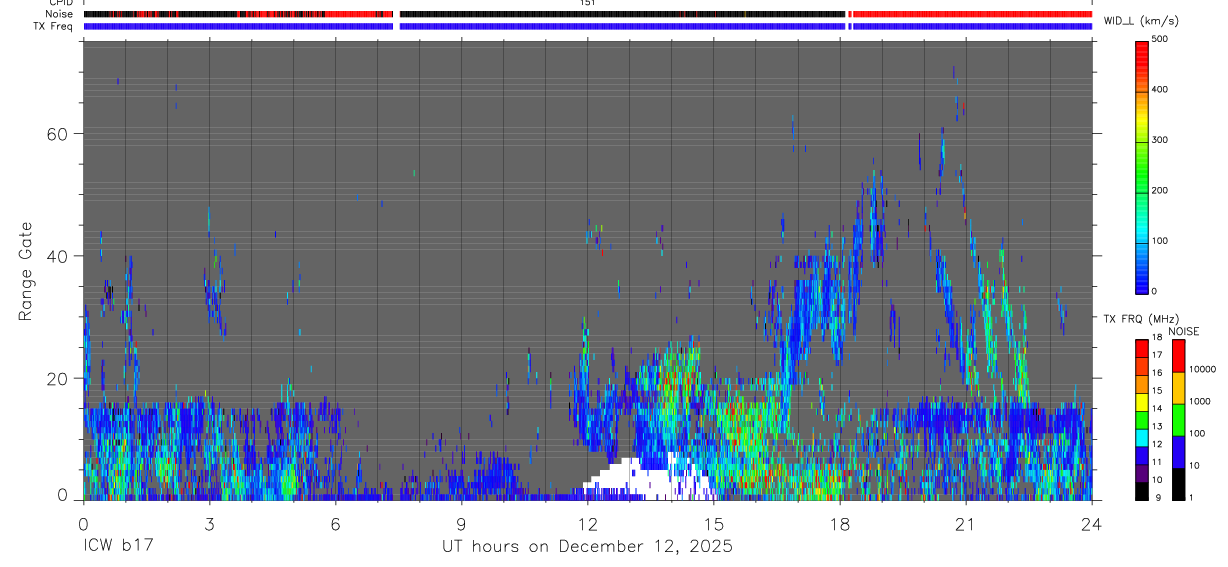1228x567 pixels.
Task: Click the yellow 14–15 MHz TX FRQ swatch
Action: tap(1141, 403)
